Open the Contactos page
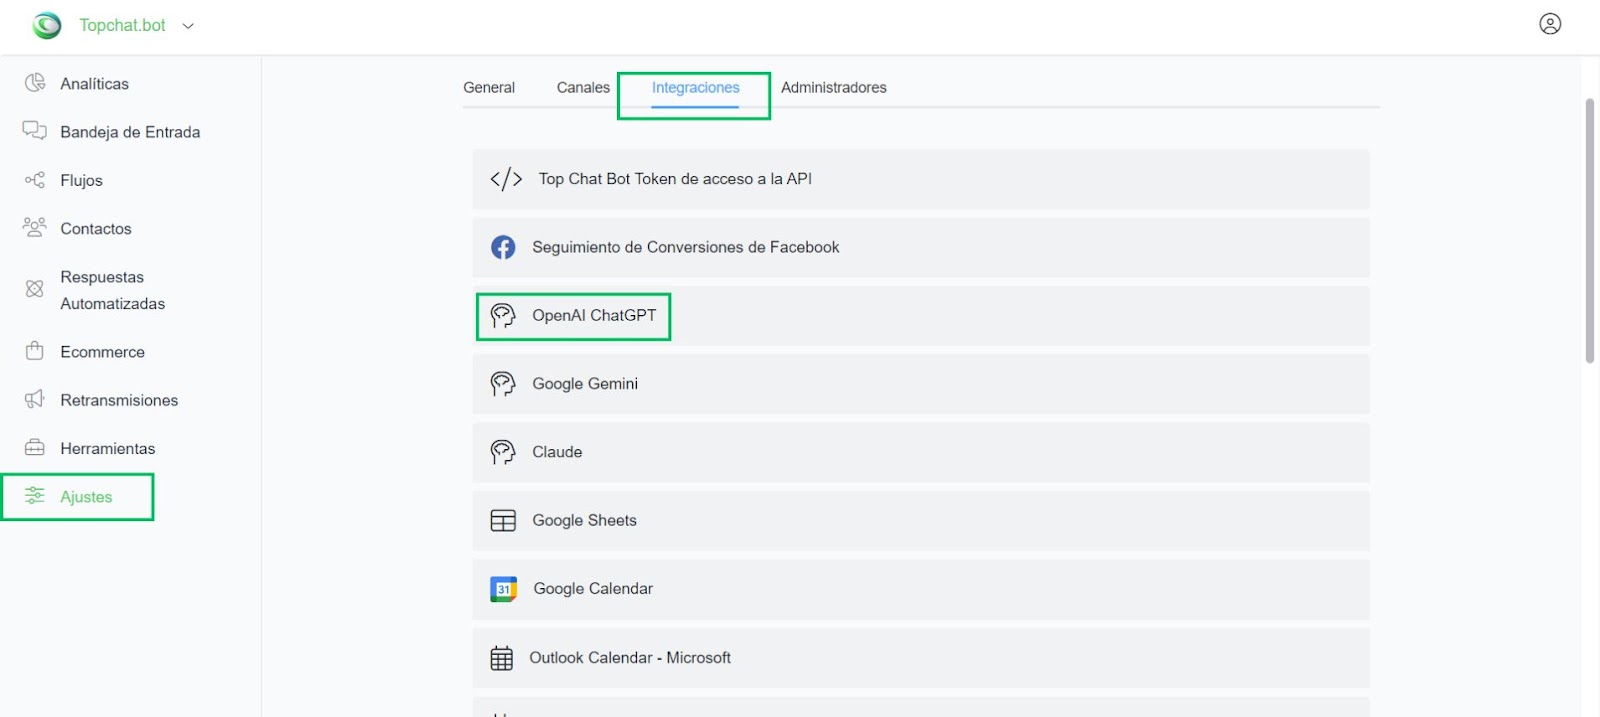This screenshot has height=717, width=1600. [96, 228]
